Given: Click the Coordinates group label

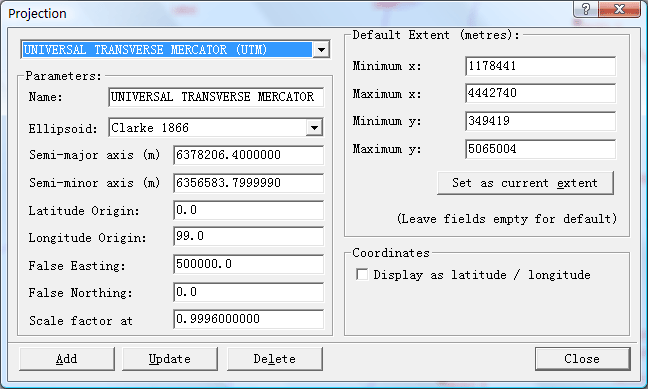Looking at the screenshot, I should 391,253.
